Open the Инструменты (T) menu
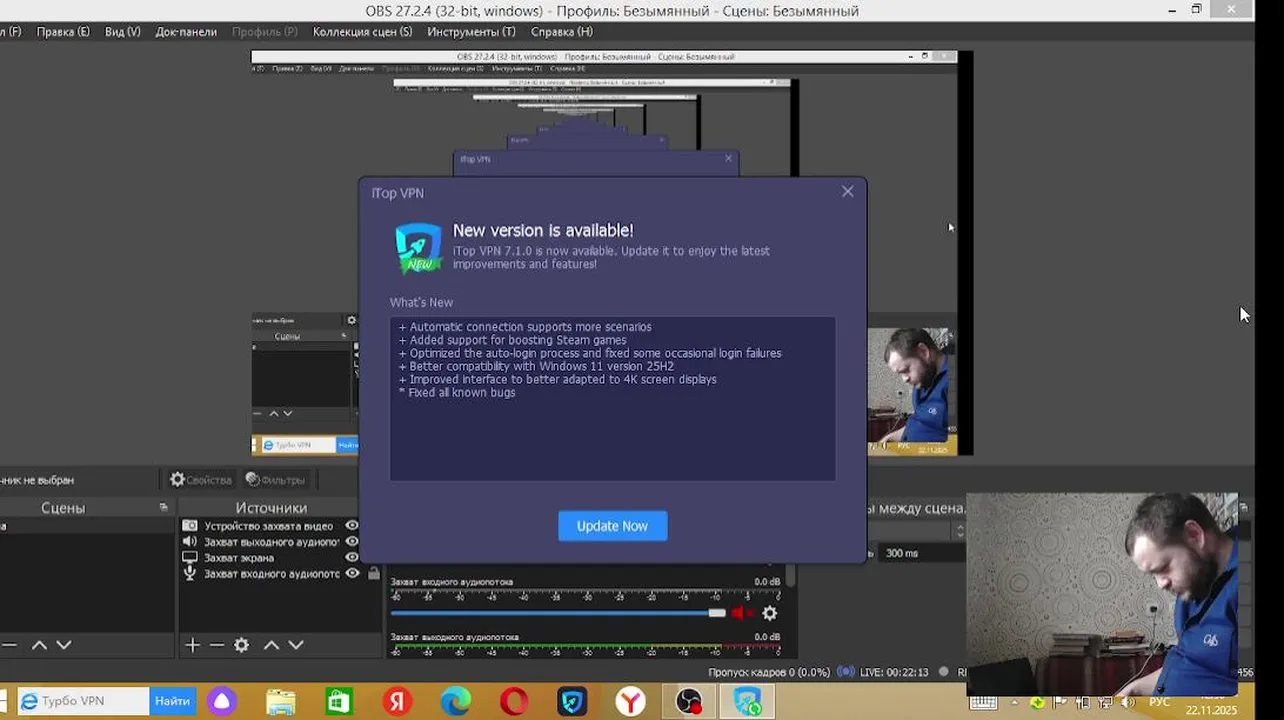1284x720 pixels. [x=471, y=32]
